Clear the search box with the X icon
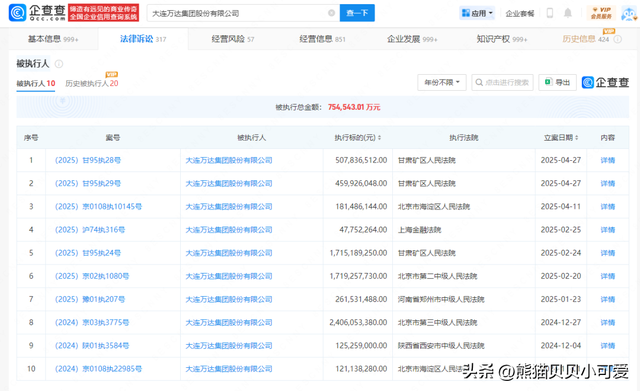The image size is (640, 391). 331,13
